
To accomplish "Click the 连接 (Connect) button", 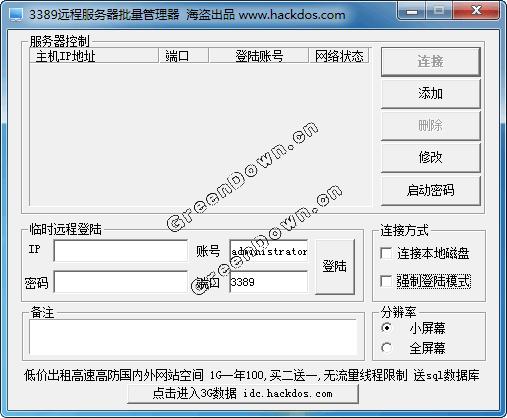I will [x=430, y=62].
